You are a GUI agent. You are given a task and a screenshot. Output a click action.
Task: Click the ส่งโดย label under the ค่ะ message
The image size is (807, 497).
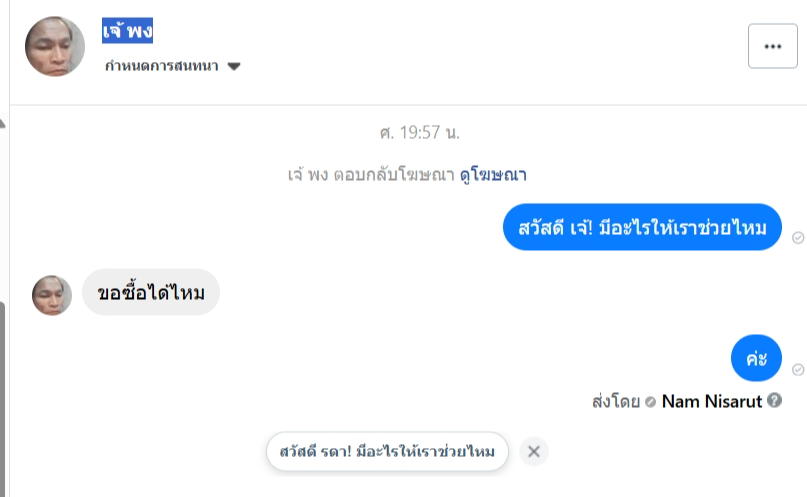coord(616,402)
